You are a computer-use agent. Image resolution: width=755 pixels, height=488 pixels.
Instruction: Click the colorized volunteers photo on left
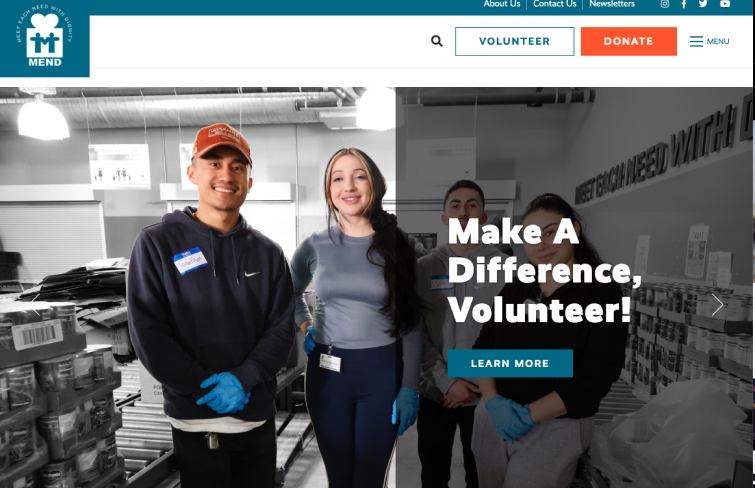(x=198, y=288)
